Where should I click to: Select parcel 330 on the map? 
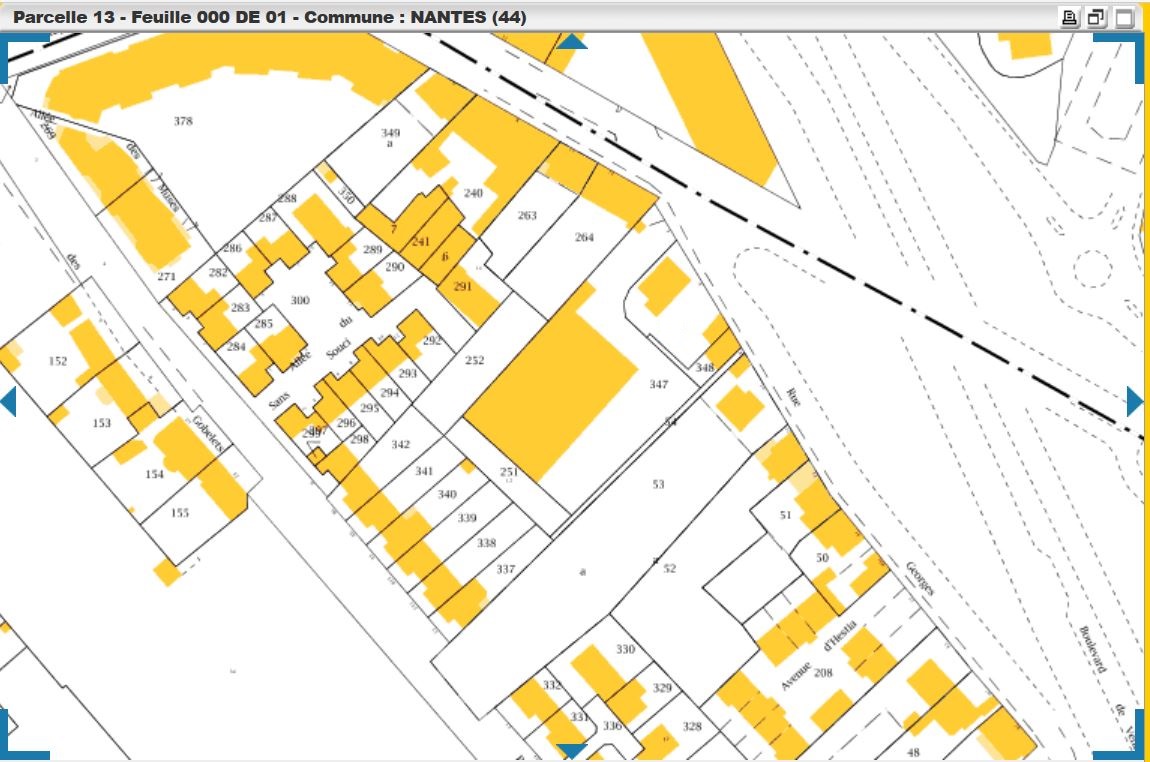[x=625, y=649]
